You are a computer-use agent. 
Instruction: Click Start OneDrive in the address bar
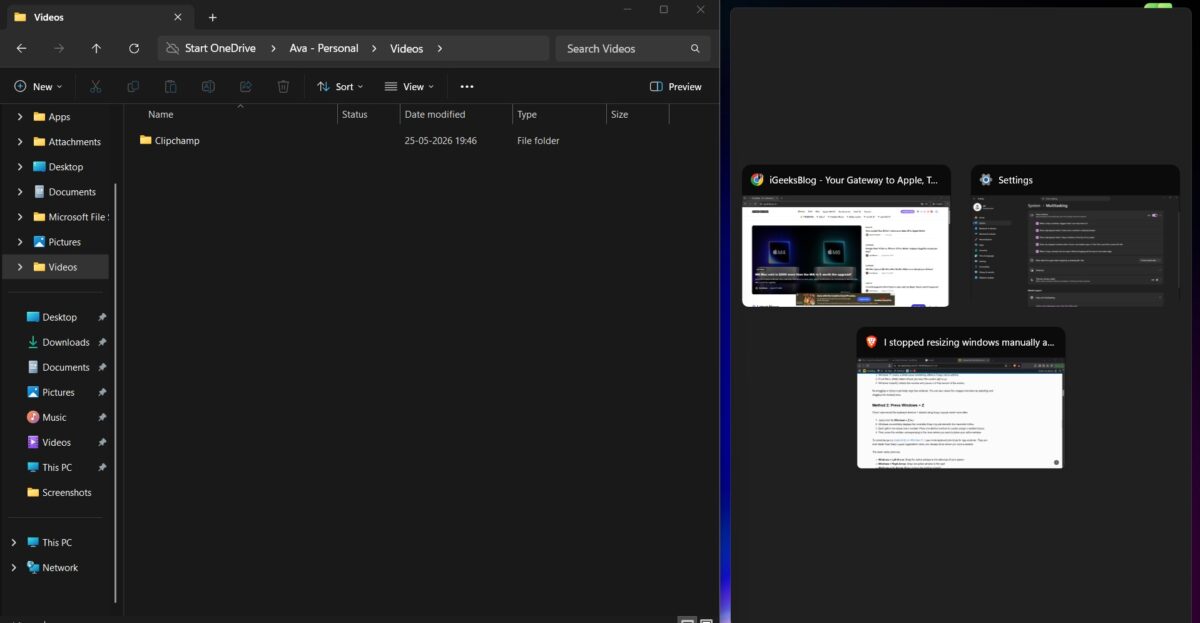coord(220,48)
